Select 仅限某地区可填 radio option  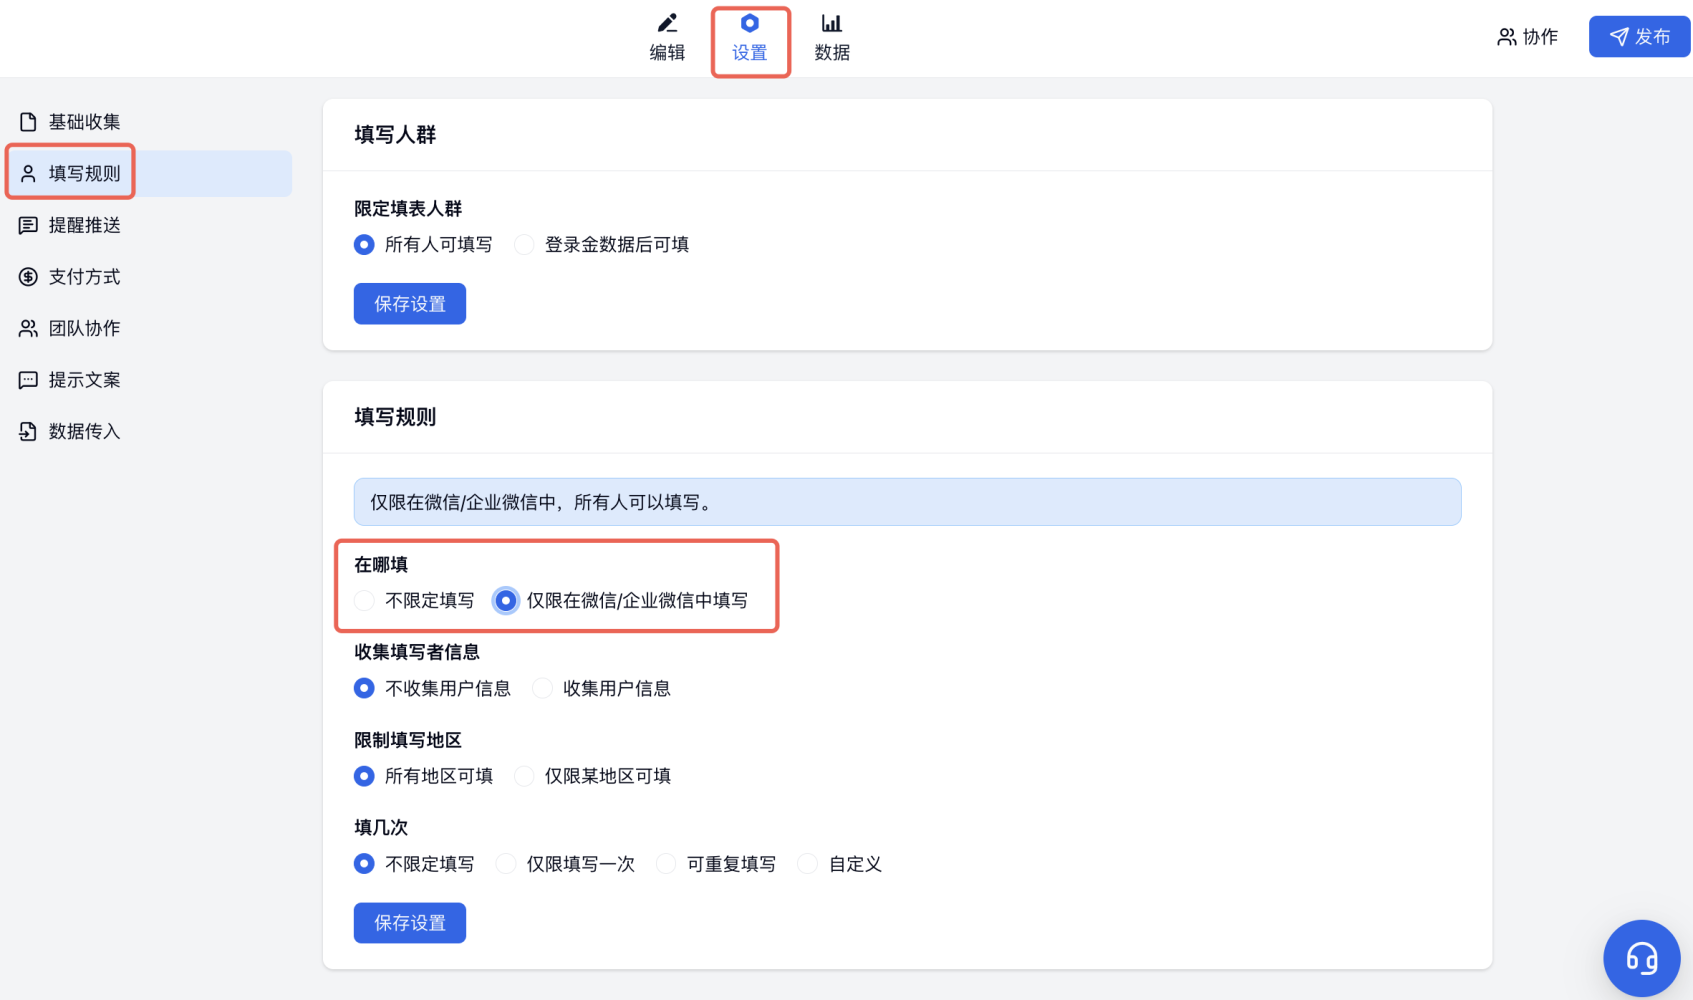524,776
